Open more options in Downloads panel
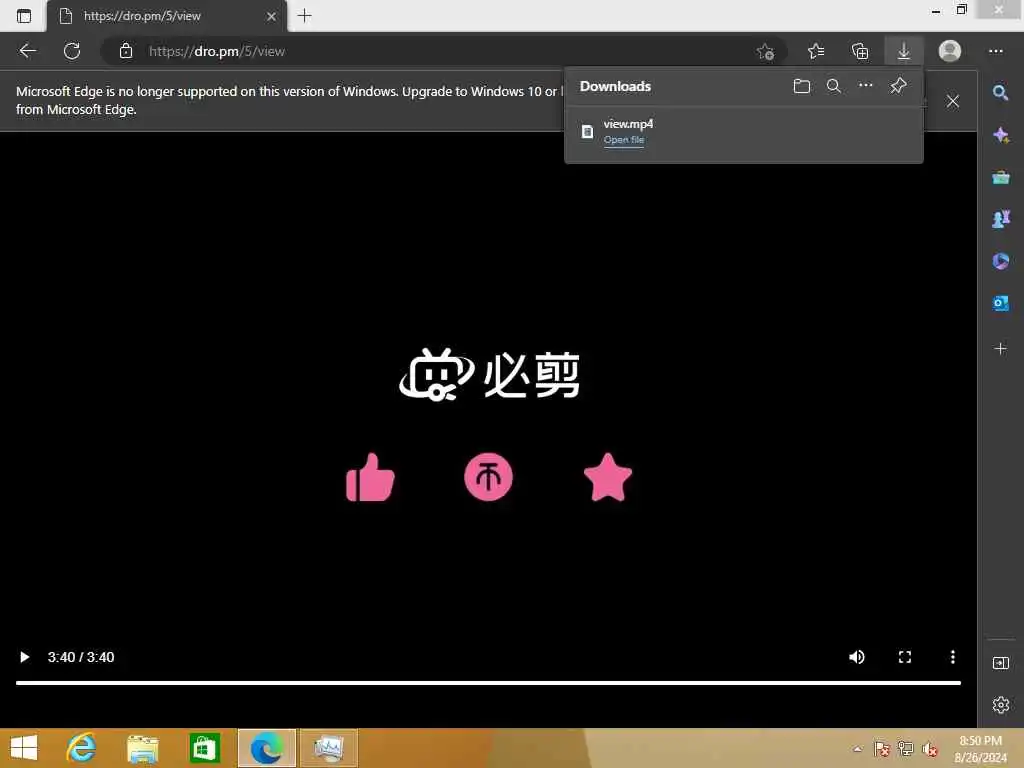This screenshot has width=1024, height=768. coord(866,86)
